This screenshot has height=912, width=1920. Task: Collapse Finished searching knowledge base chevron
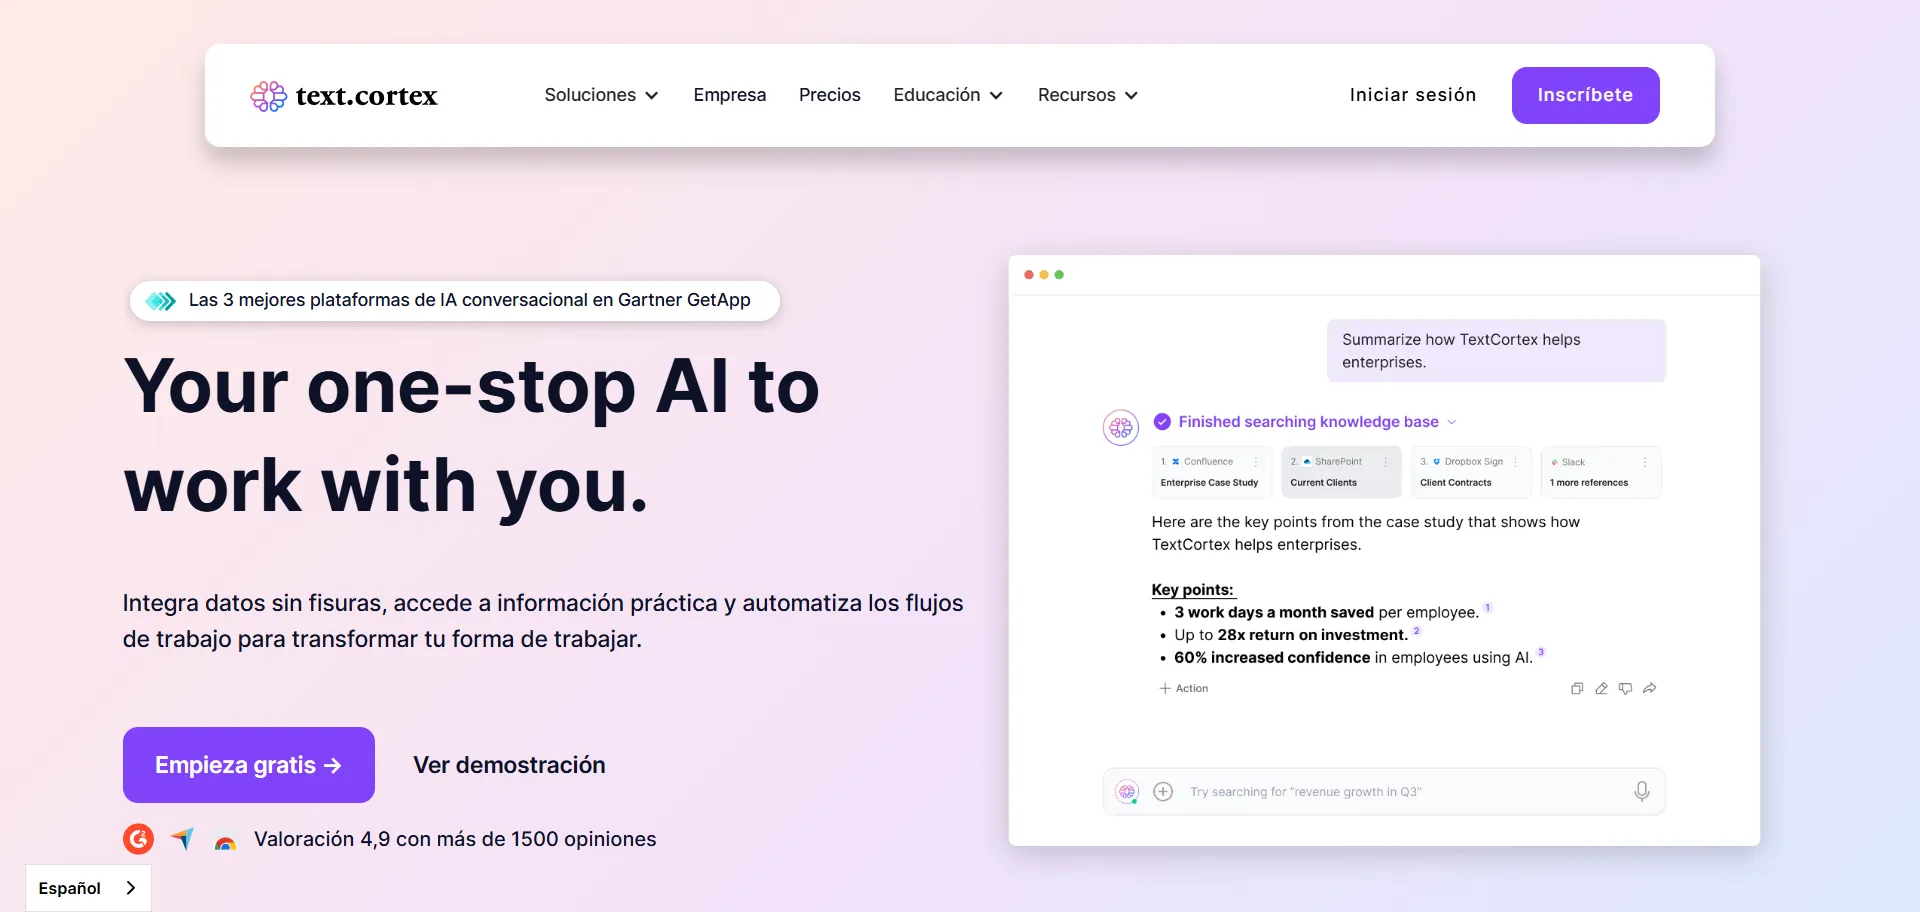coord(1452,422)
